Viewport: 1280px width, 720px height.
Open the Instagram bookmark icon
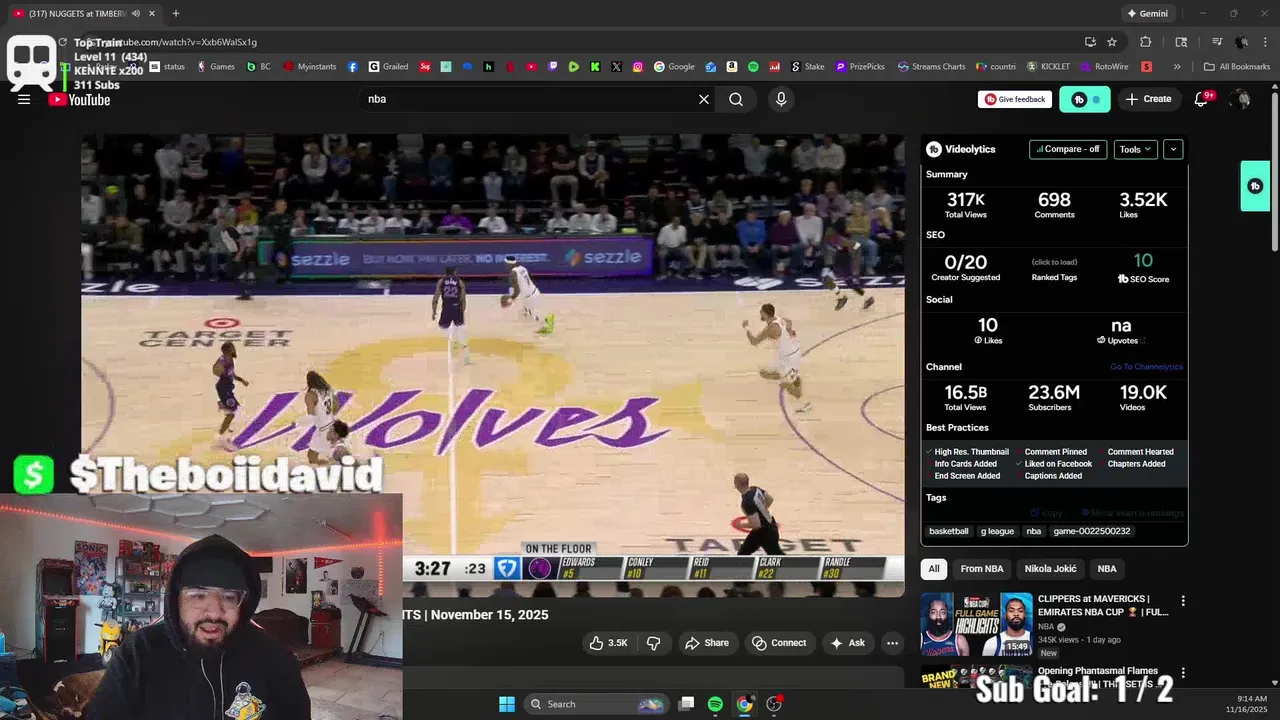pos(638,67)
